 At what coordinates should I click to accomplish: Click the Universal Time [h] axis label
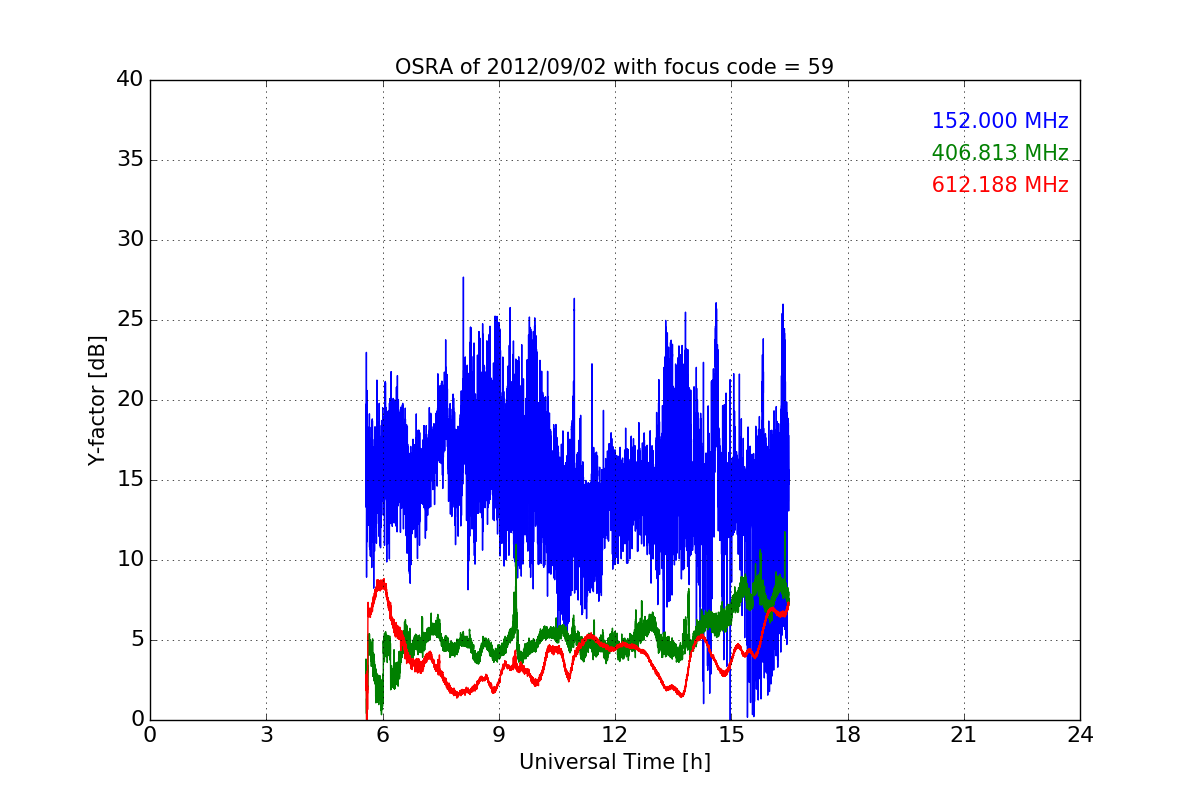pos(615,762)
